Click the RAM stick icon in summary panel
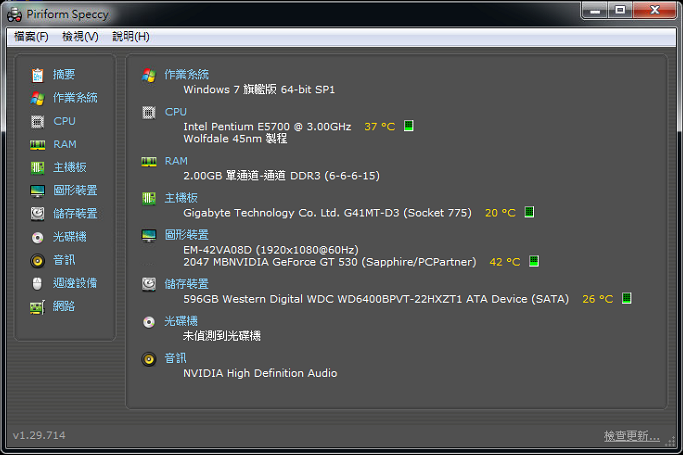Image resolution: width=683 pixels, height=455 pixels. [x=149, y=162]
